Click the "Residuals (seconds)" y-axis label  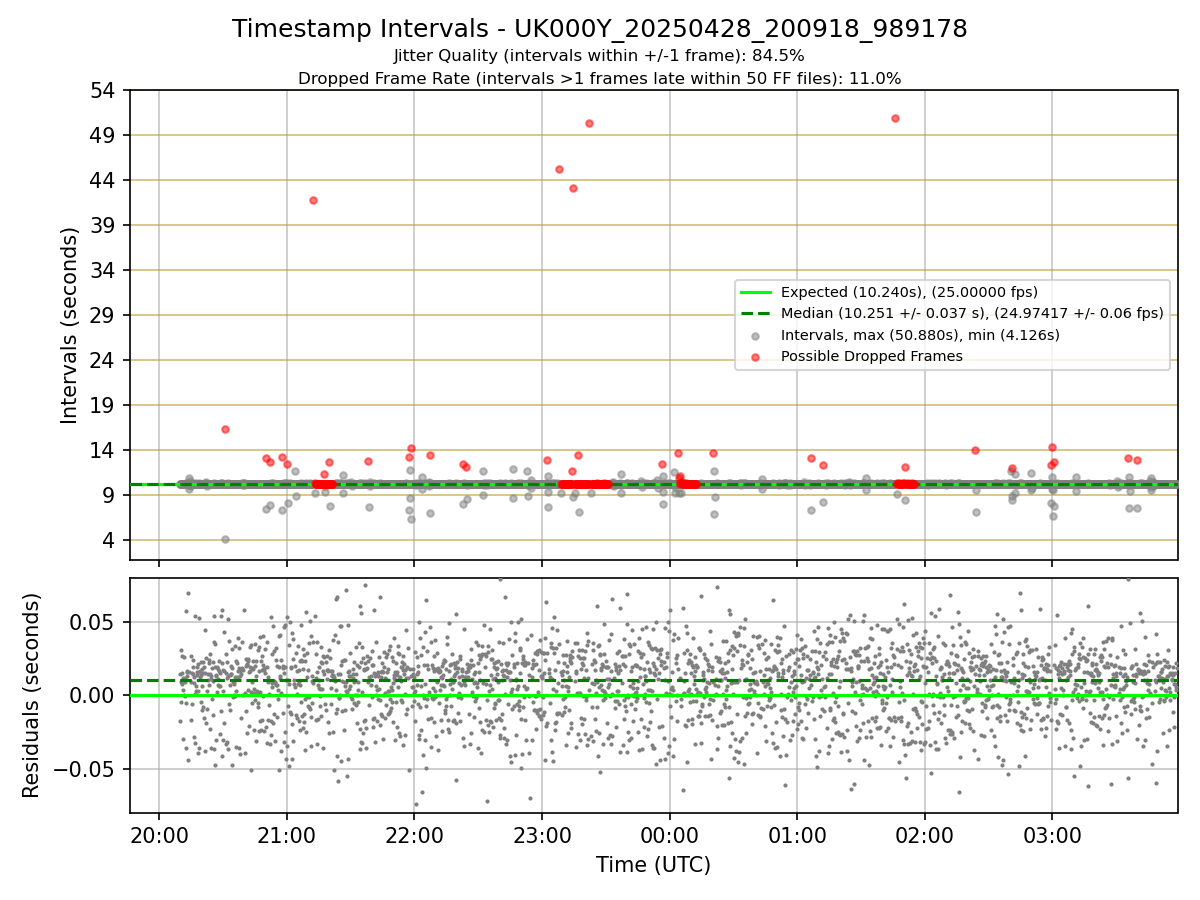[x=32, y=695]
